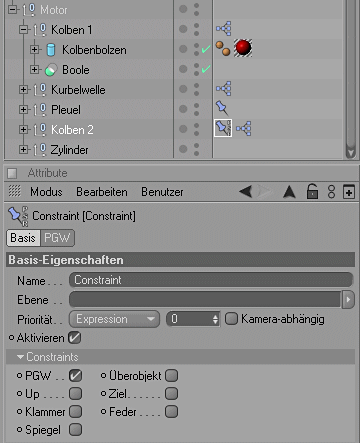This screenshot has width=360, height=443.
Task: Enable the Ziel constraint checkbox
Action: click(x=172, y=394)
